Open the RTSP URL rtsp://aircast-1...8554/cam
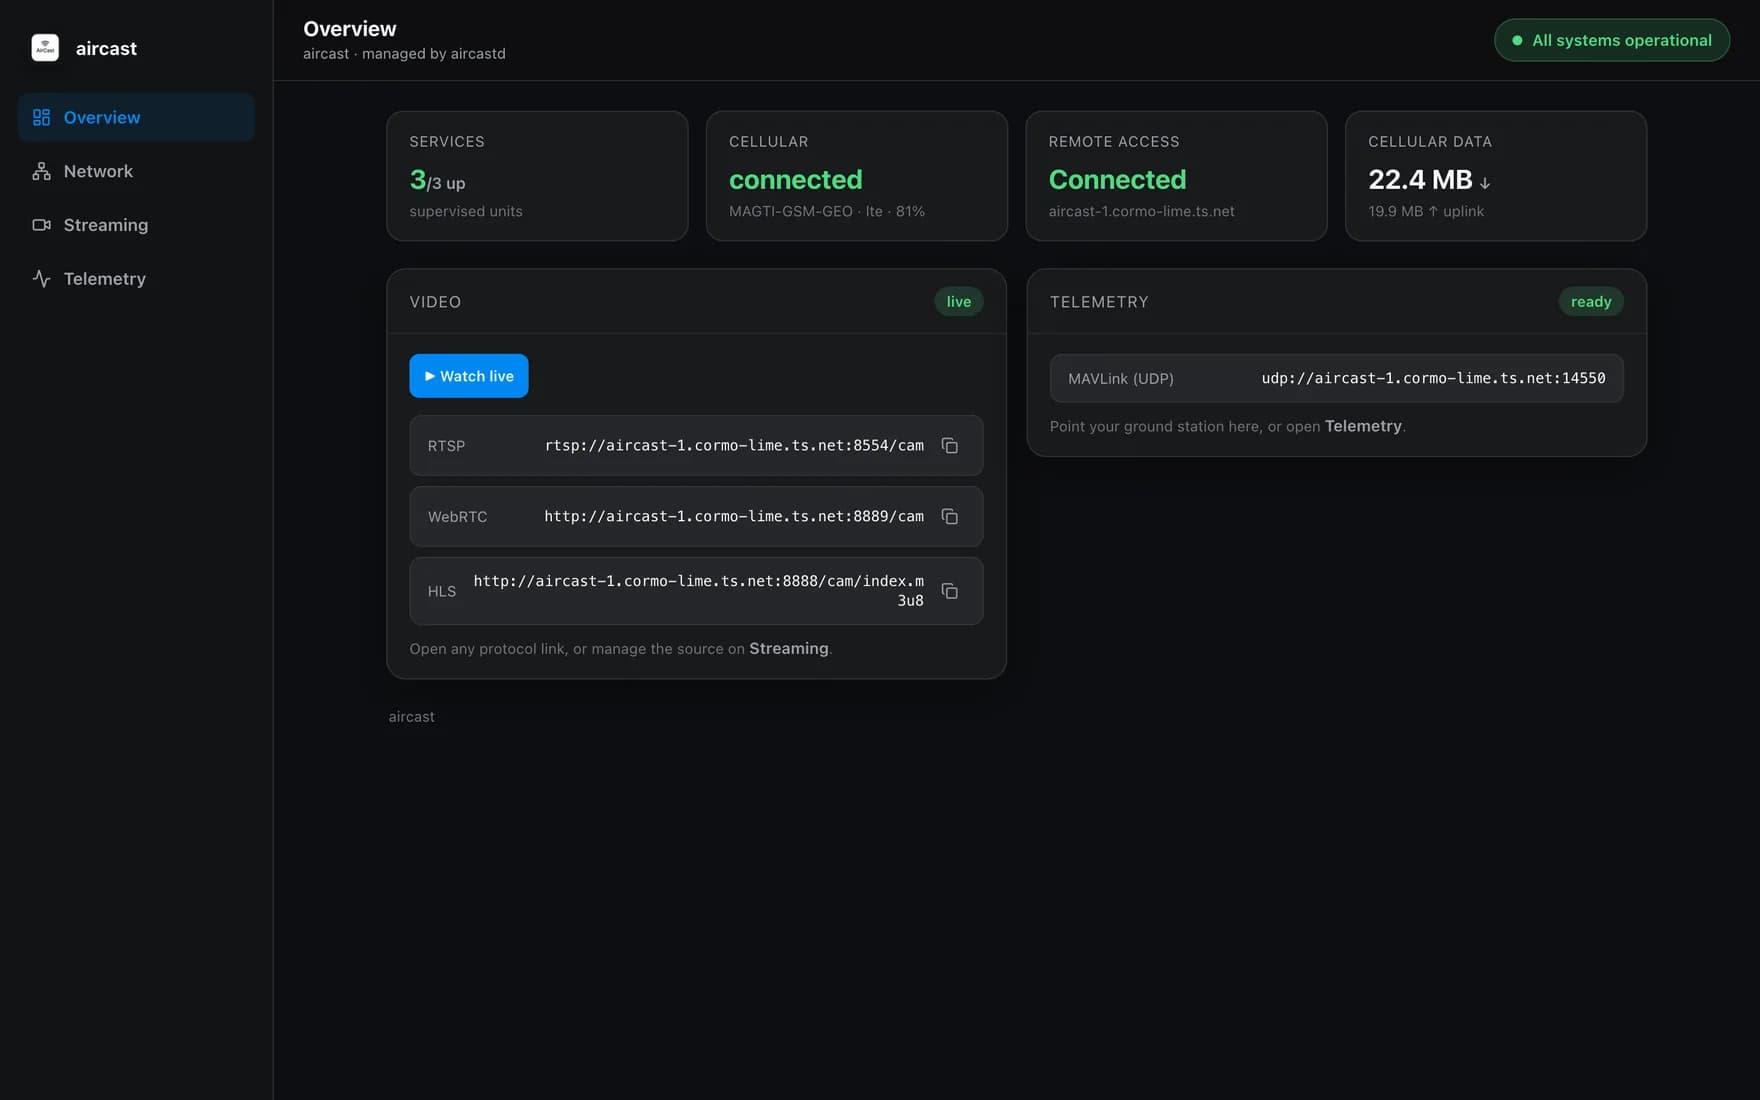The image size is (1760, 1100). 734,446
